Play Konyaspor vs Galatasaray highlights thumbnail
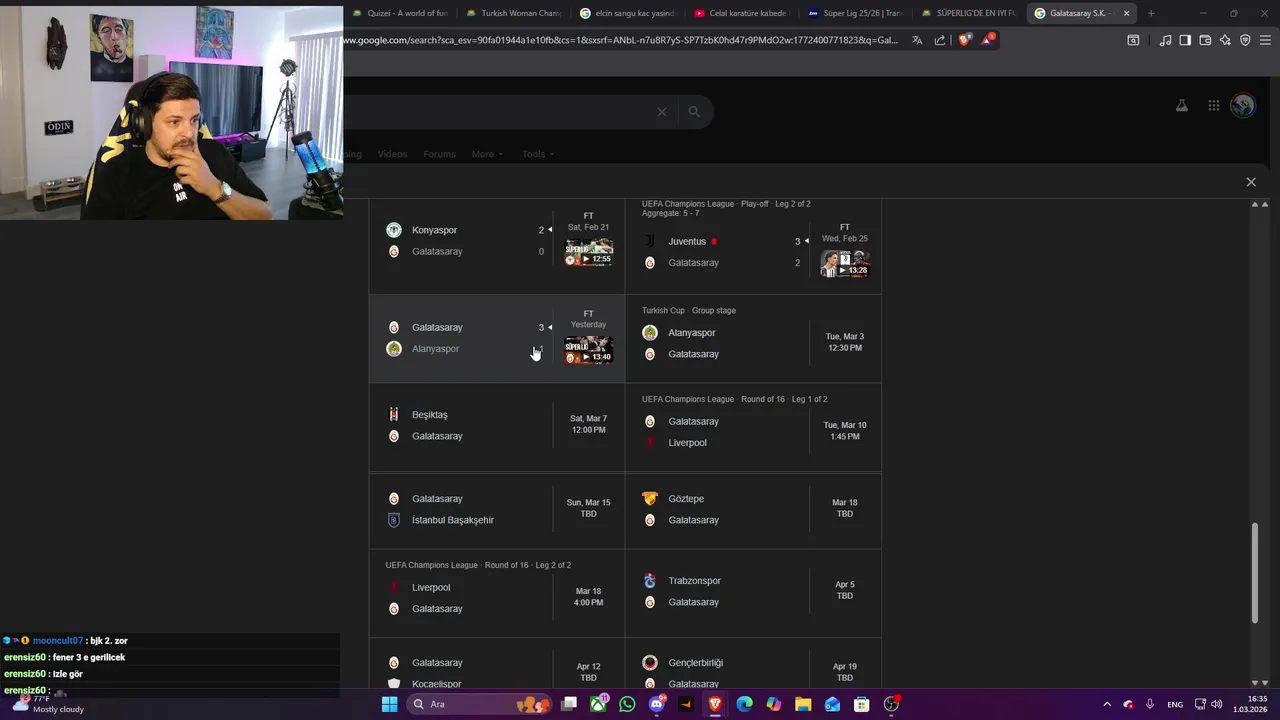Image resolution: width=1280 pixels, height=720 pixels. [x=588, y=253]
